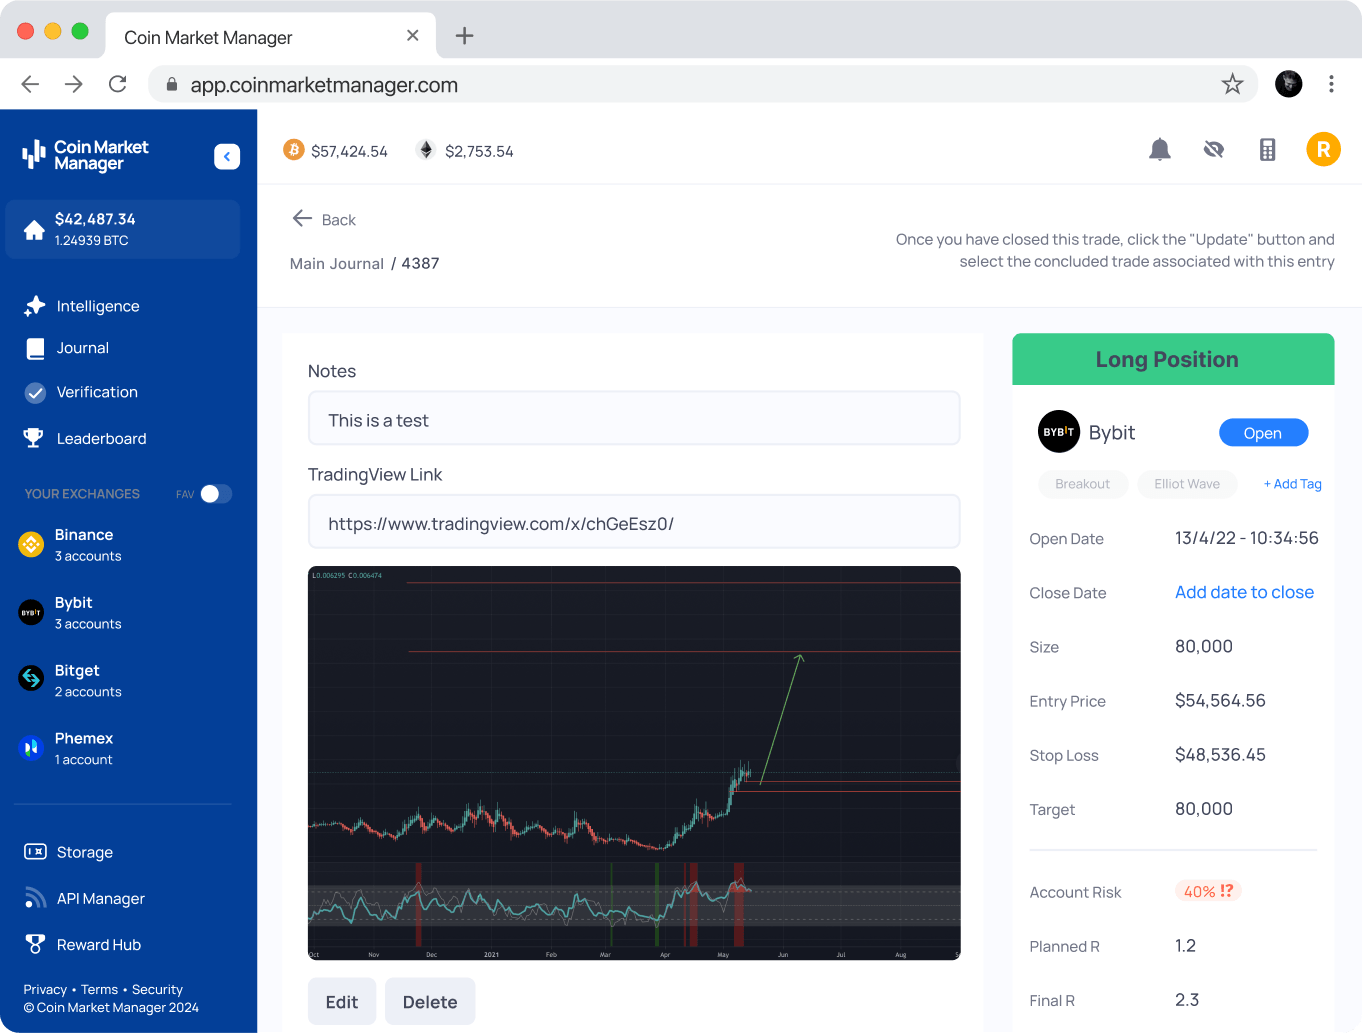Open the account menu via R avatar
Image resolution: width=1362 pixels, height=1033 pixels.
click(x=1323, y=149)
